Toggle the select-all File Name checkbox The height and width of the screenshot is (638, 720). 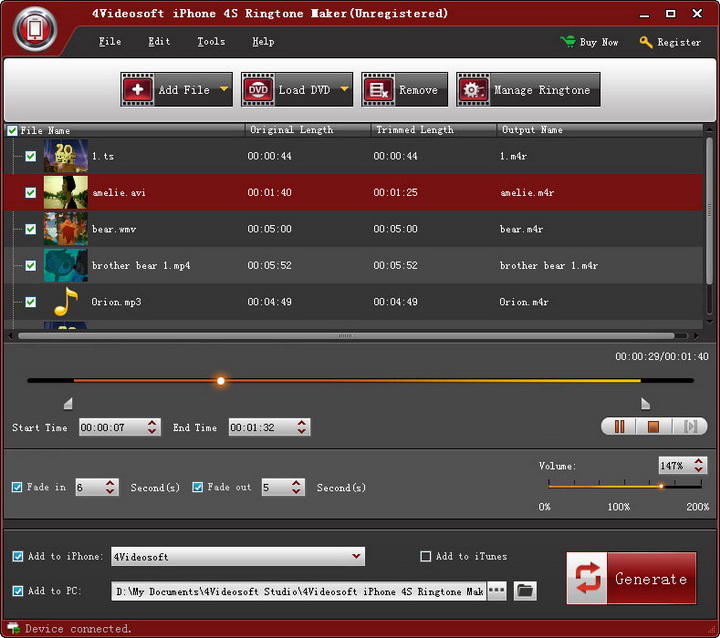click(12, 131)
